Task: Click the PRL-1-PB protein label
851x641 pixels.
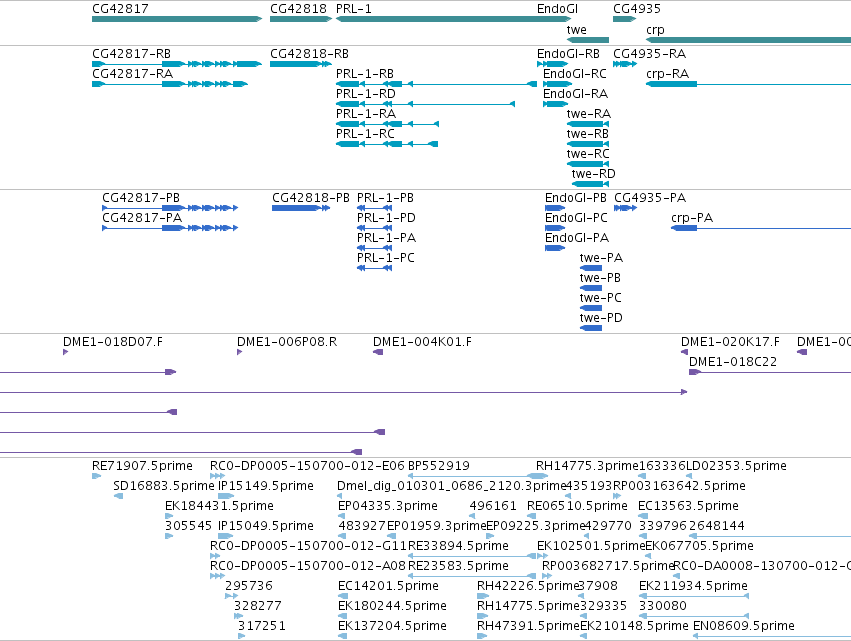Action: click(385, 198)
